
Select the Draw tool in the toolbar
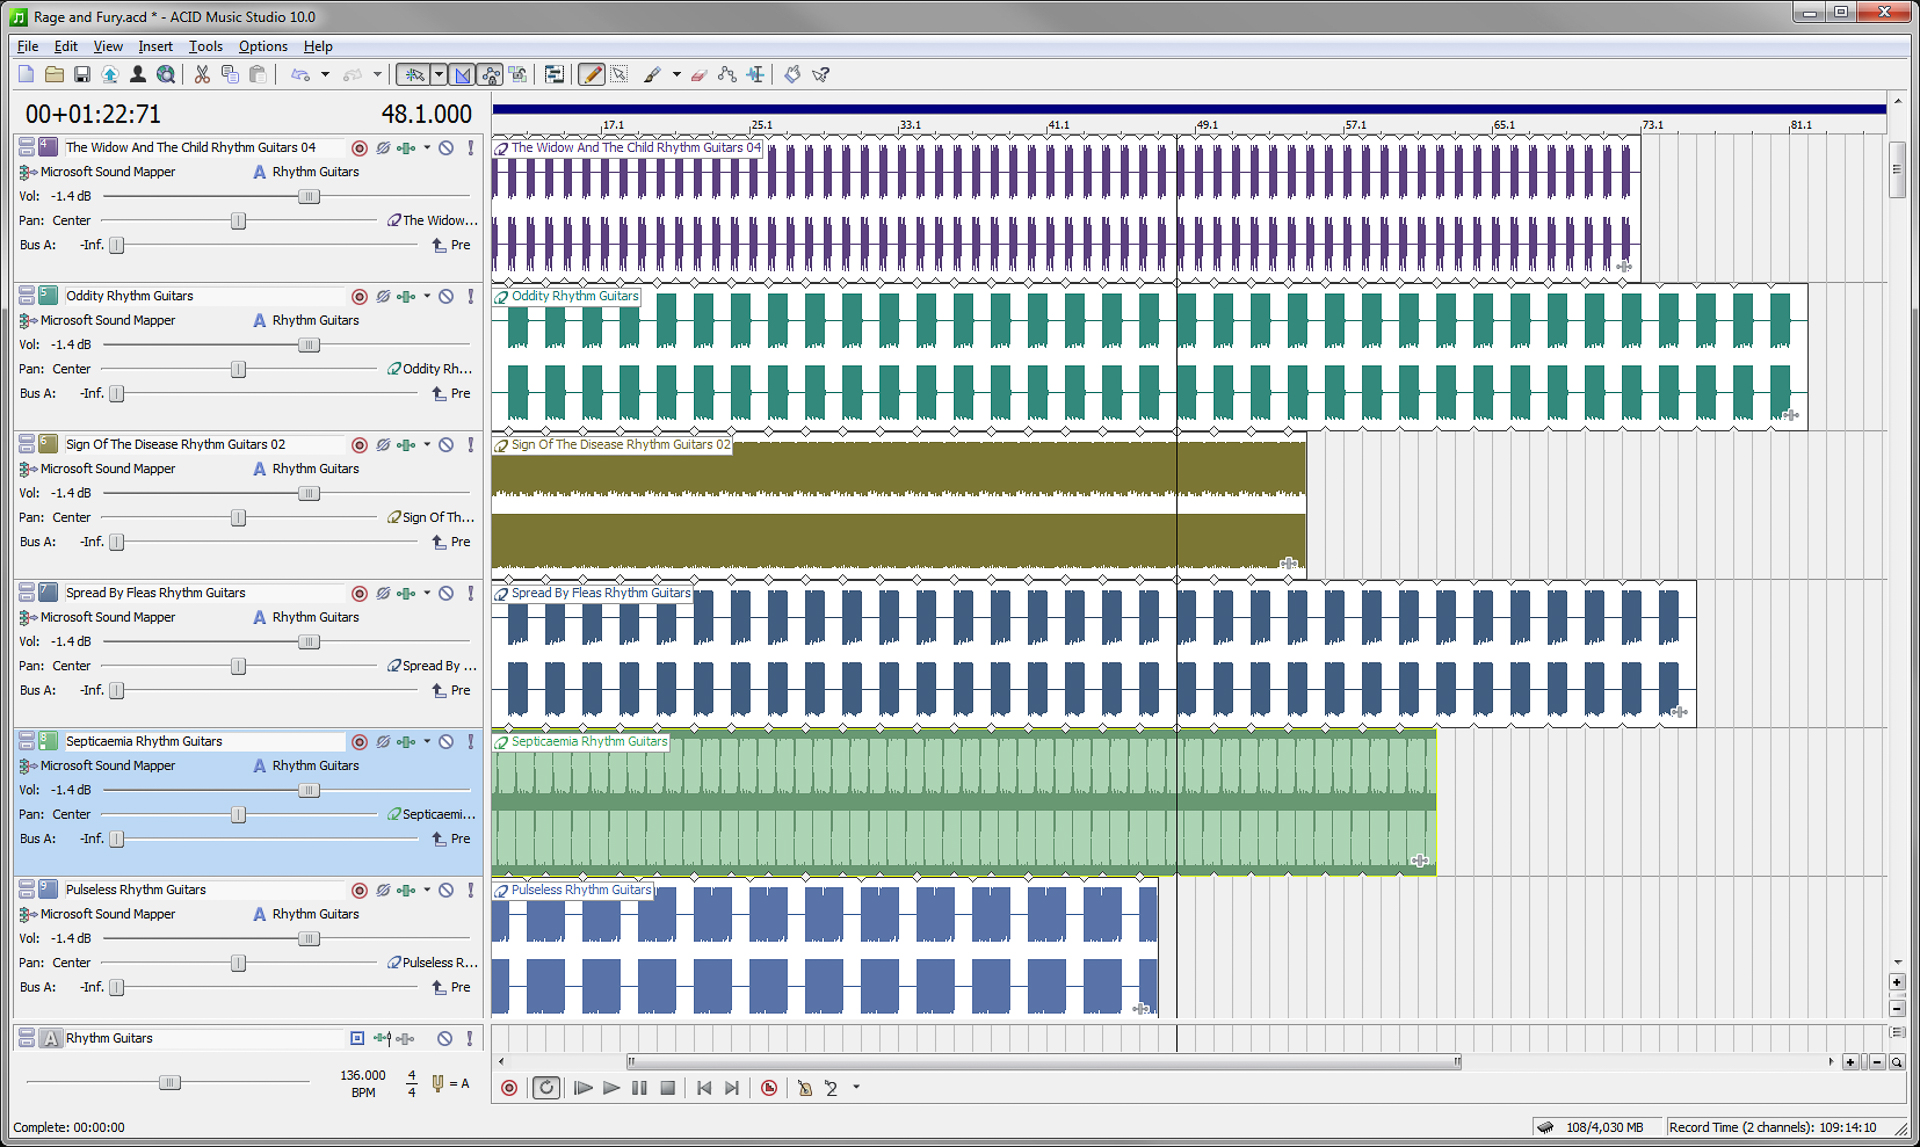[591, 74]
